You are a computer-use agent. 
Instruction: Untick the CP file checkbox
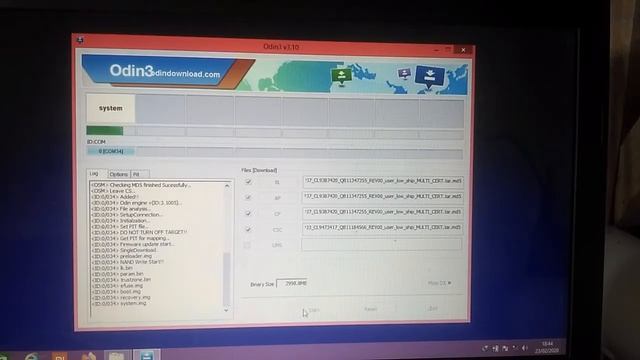pyautogui.click(x=248, y=213)
